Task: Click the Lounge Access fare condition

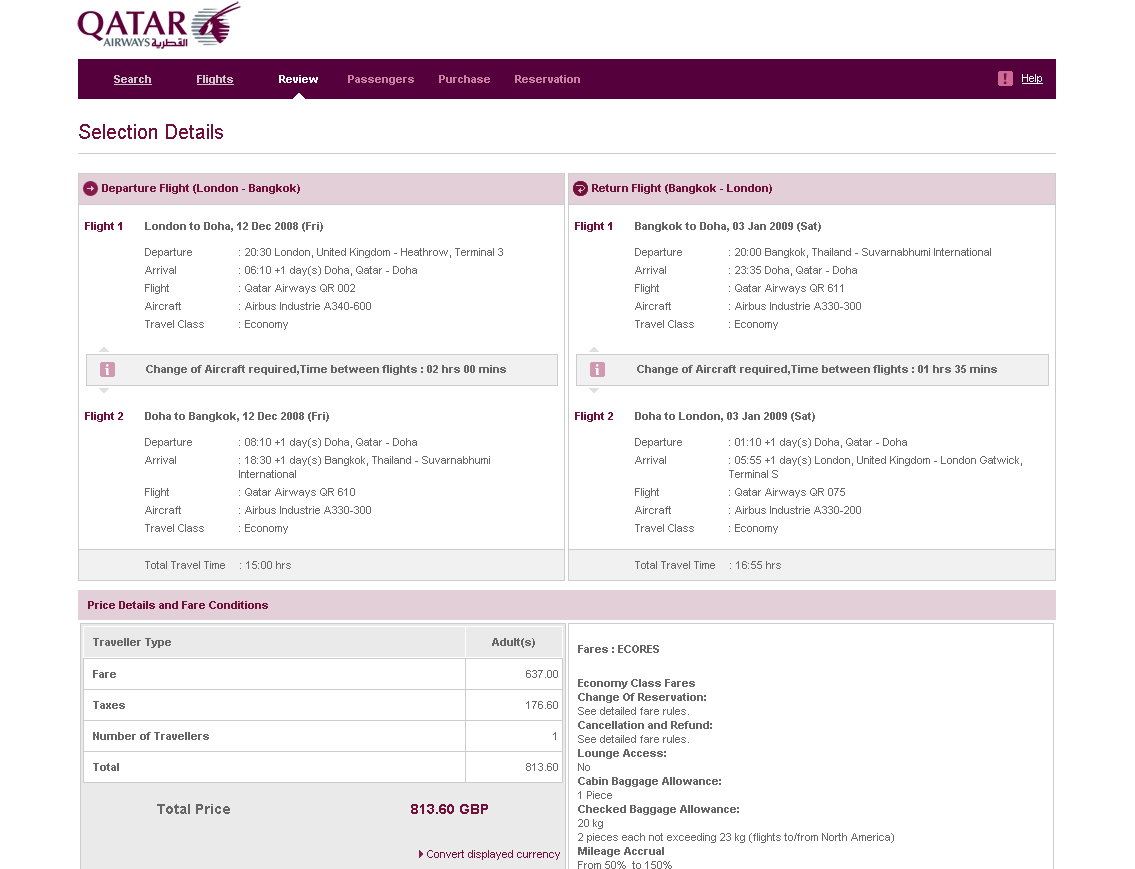Action: 622,754
